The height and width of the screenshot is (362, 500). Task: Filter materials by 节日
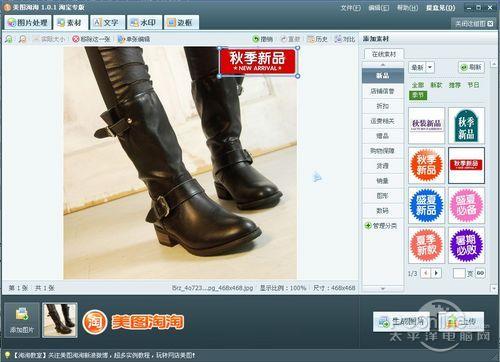(x=473, y=85)
